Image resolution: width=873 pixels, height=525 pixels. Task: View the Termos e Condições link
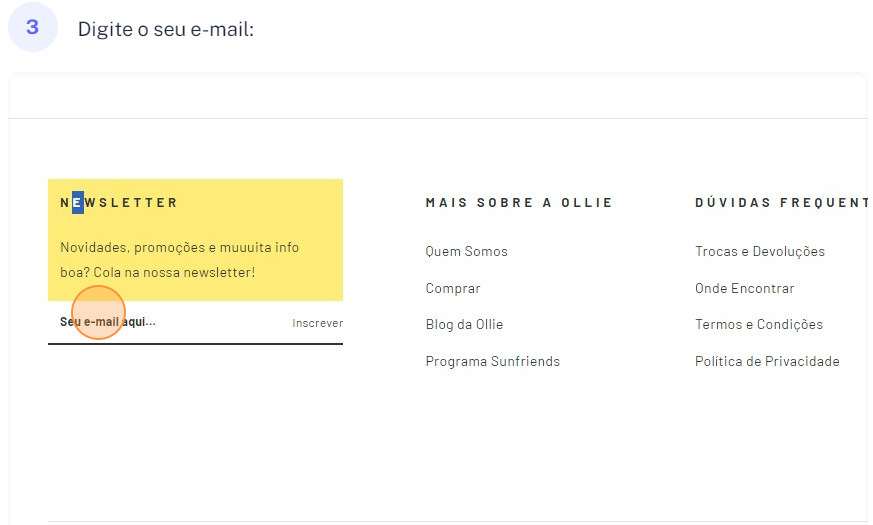(759, 324)
